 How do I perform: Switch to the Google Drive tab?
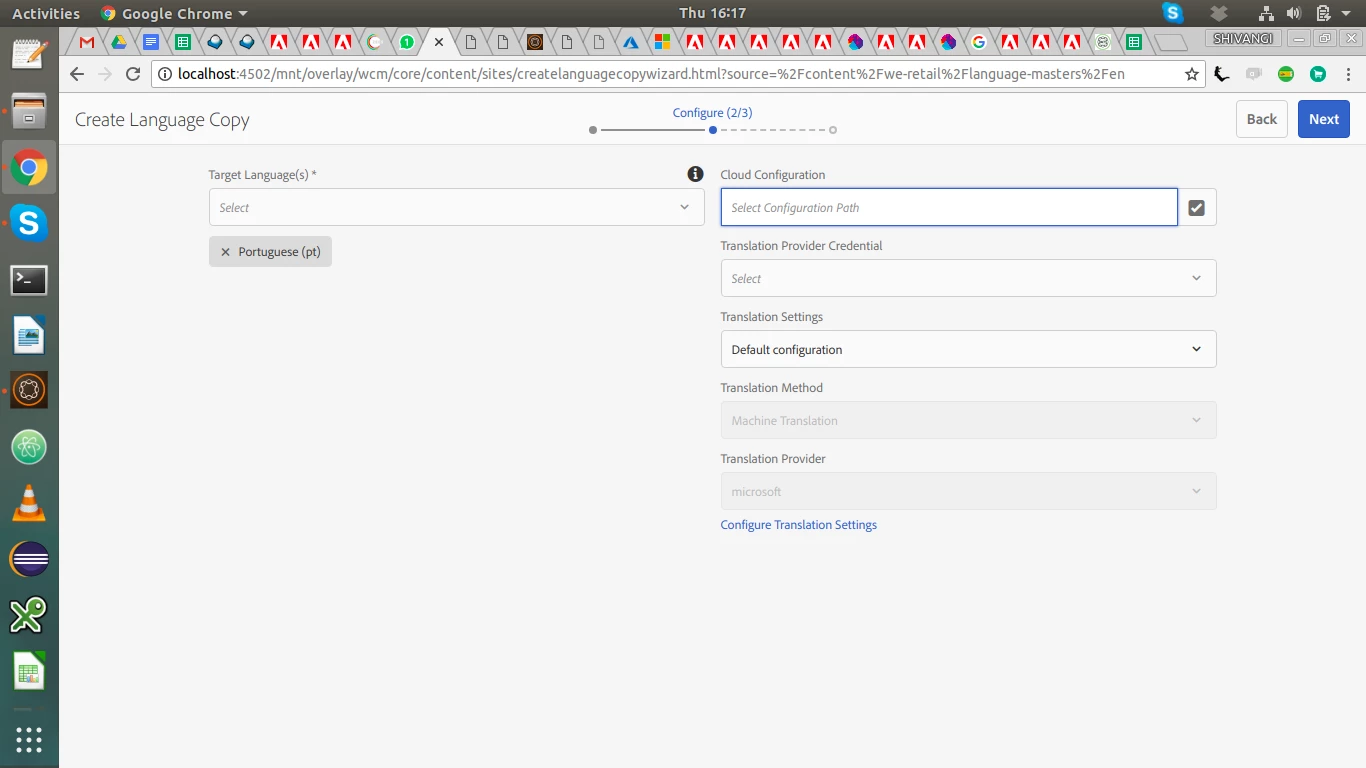(x=119, y=42)
